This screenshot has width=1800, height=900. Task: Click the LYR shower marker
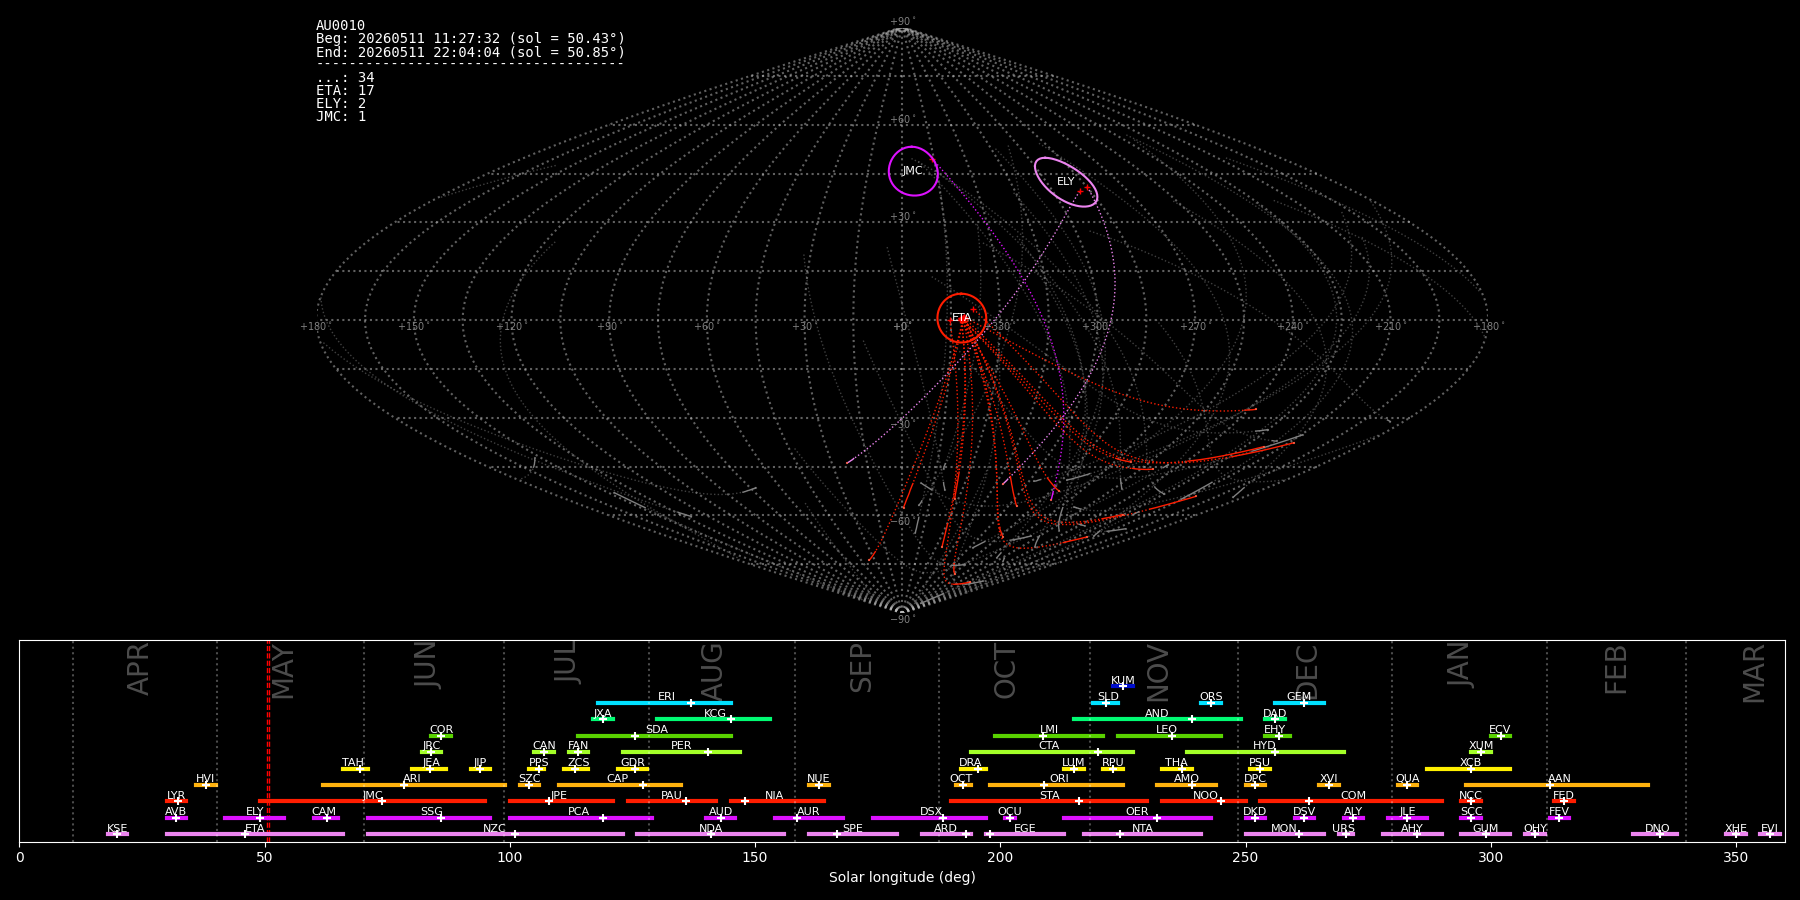click(176, 801)
